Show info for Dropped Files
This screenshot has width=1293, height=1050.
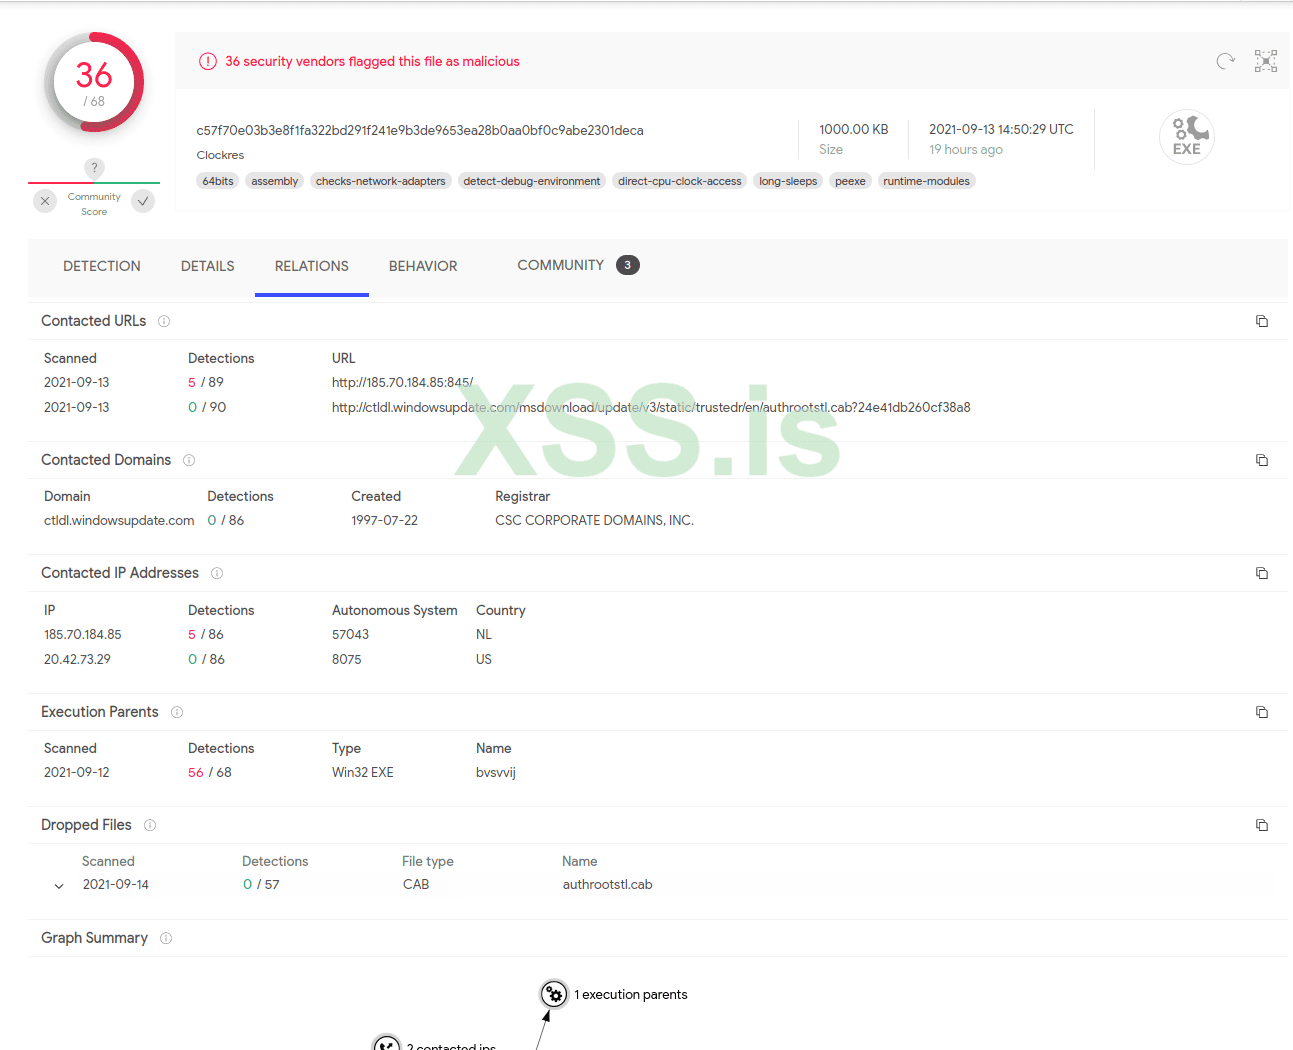pos(150,825)
